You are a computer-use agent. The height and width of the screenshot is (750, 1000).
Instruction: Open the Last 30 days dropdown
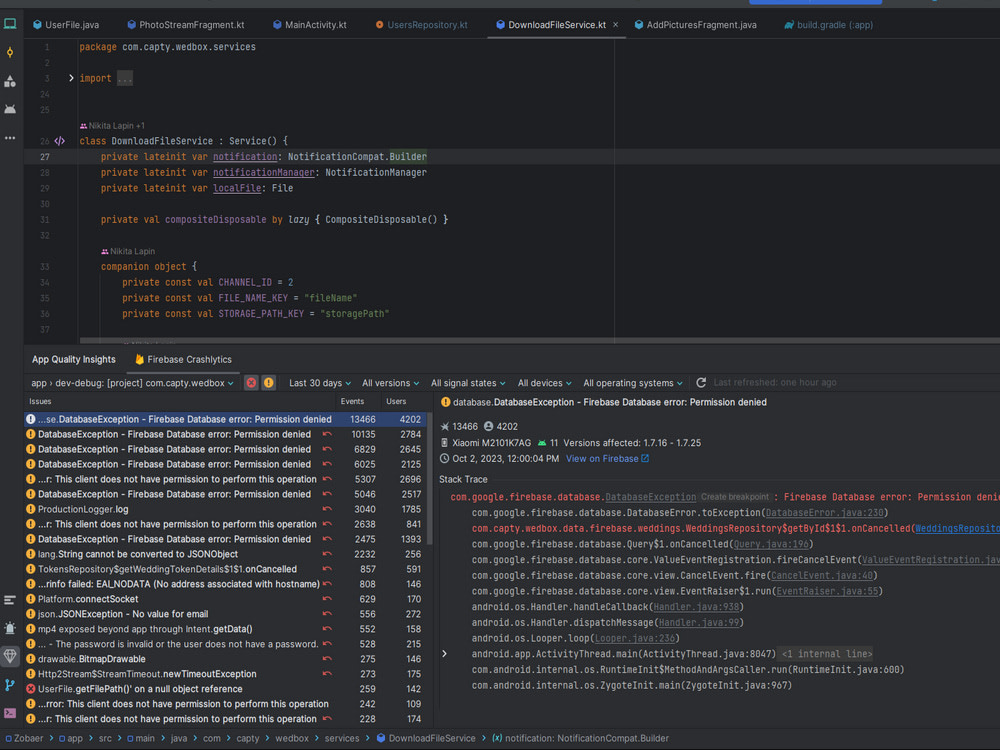[x=320, y=383]
